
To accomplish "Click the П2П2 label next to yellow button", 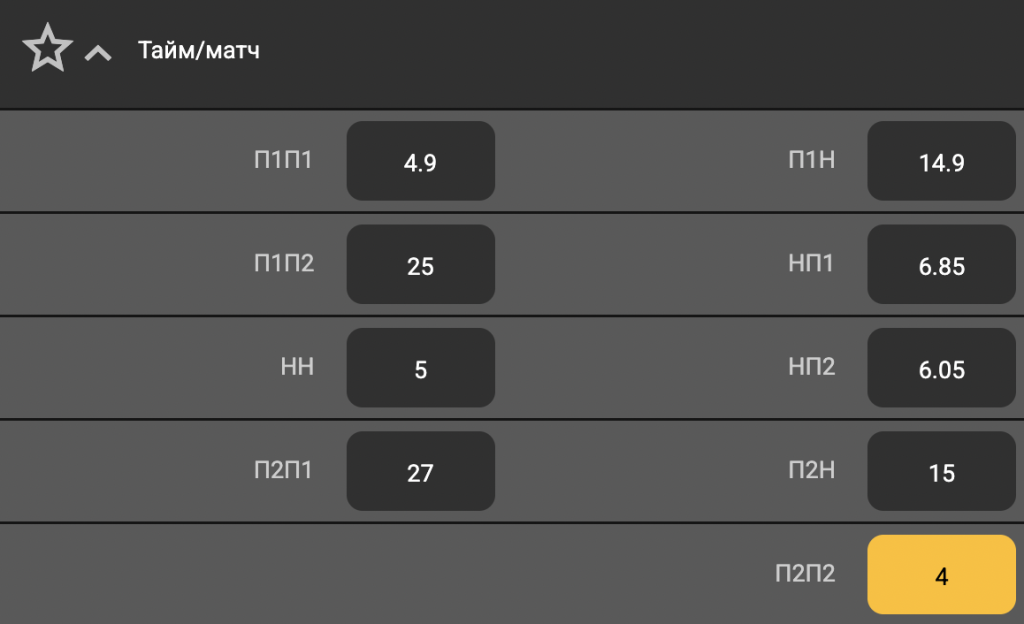I will 804,574.
